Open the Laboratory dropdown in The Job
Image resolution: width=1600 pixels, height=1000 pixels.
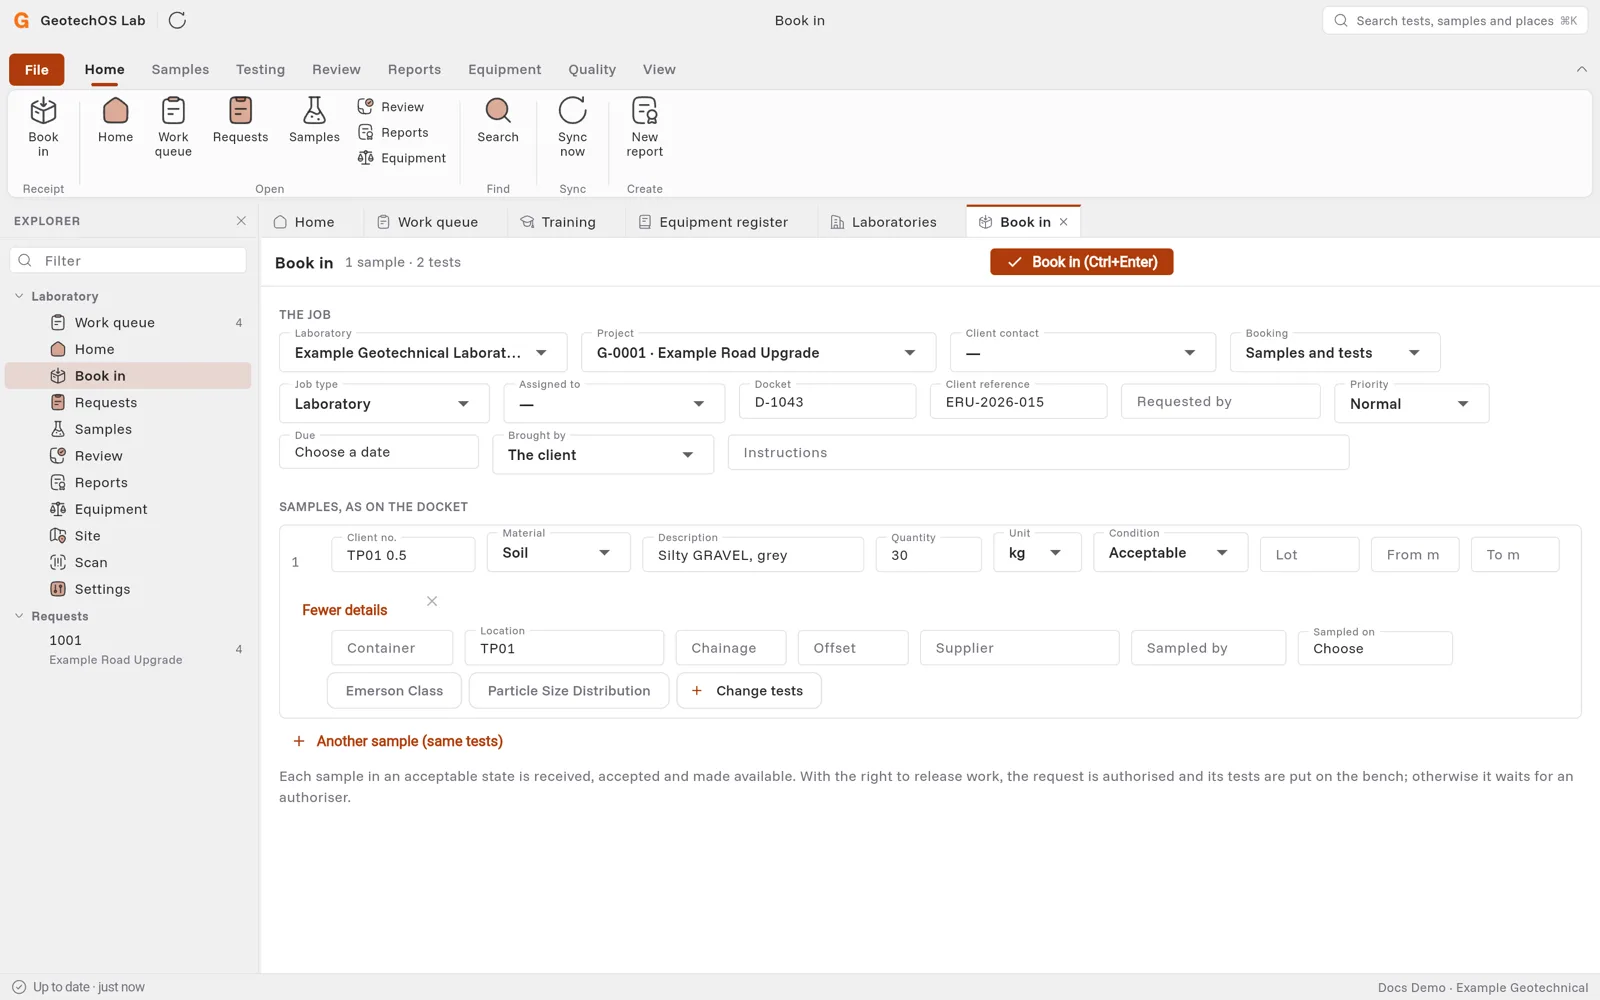point(423,353)
